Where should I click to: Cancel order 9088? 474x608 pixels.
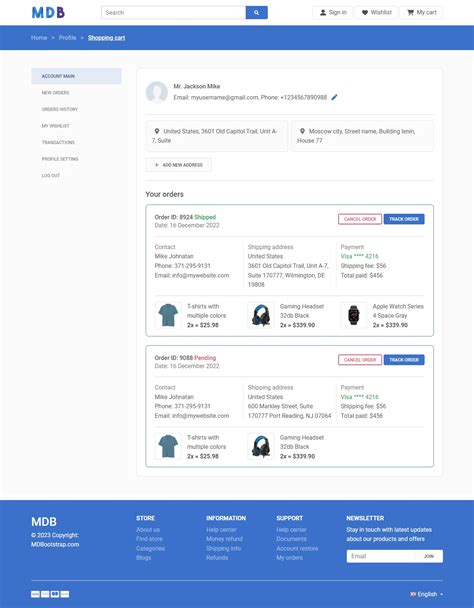tap(360, 360)
